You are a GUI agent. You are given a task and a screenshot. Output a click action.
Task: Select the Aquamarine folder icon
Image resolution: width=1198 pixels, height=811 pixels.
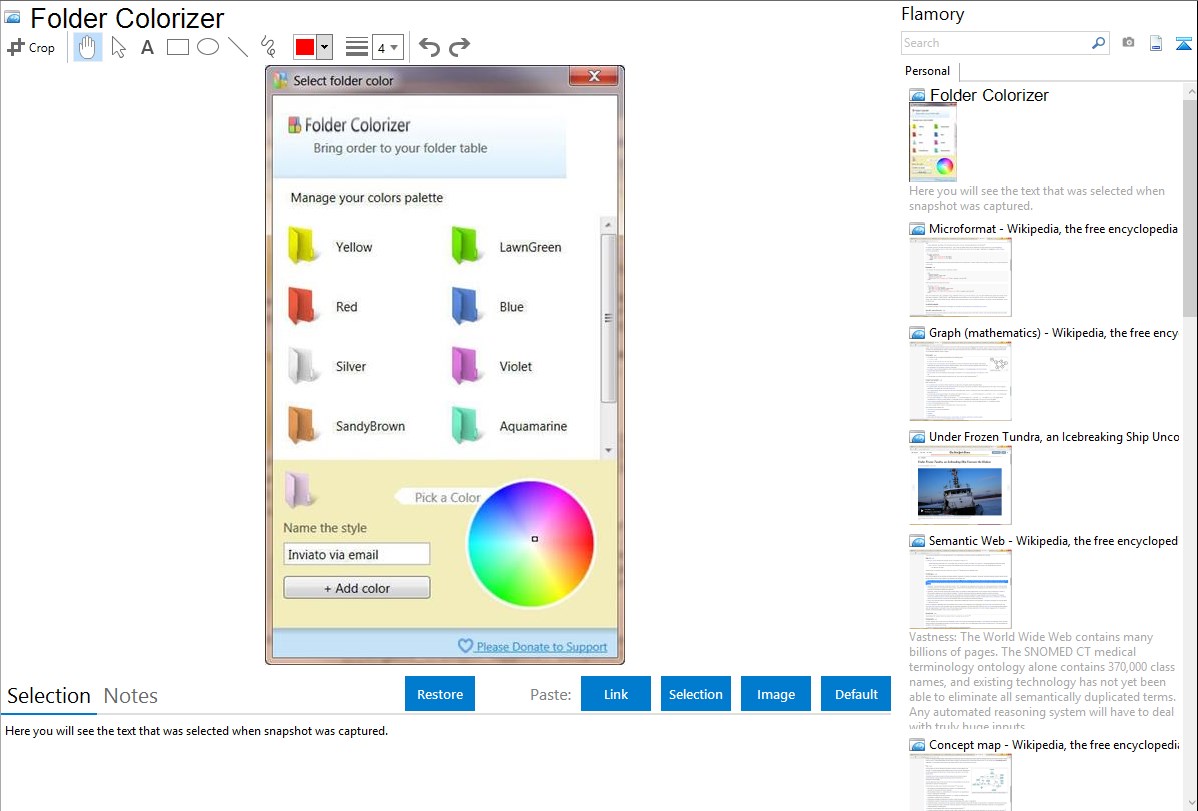point(466,425)
